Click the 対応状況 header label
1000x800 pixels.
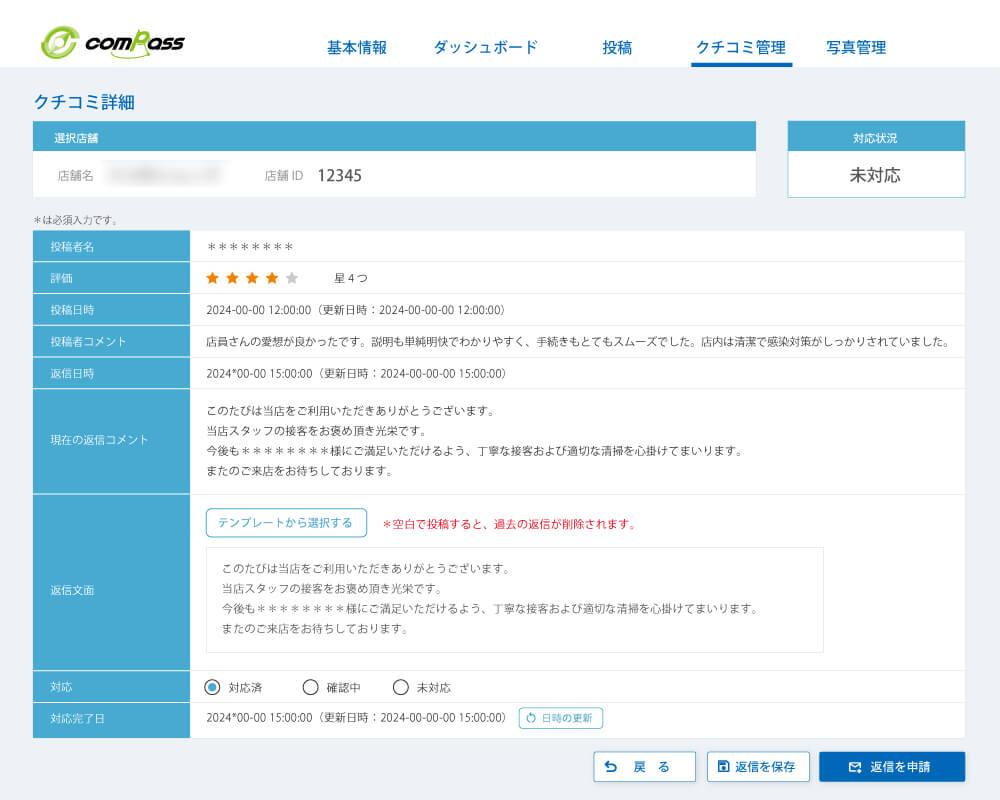click(875, 138)
